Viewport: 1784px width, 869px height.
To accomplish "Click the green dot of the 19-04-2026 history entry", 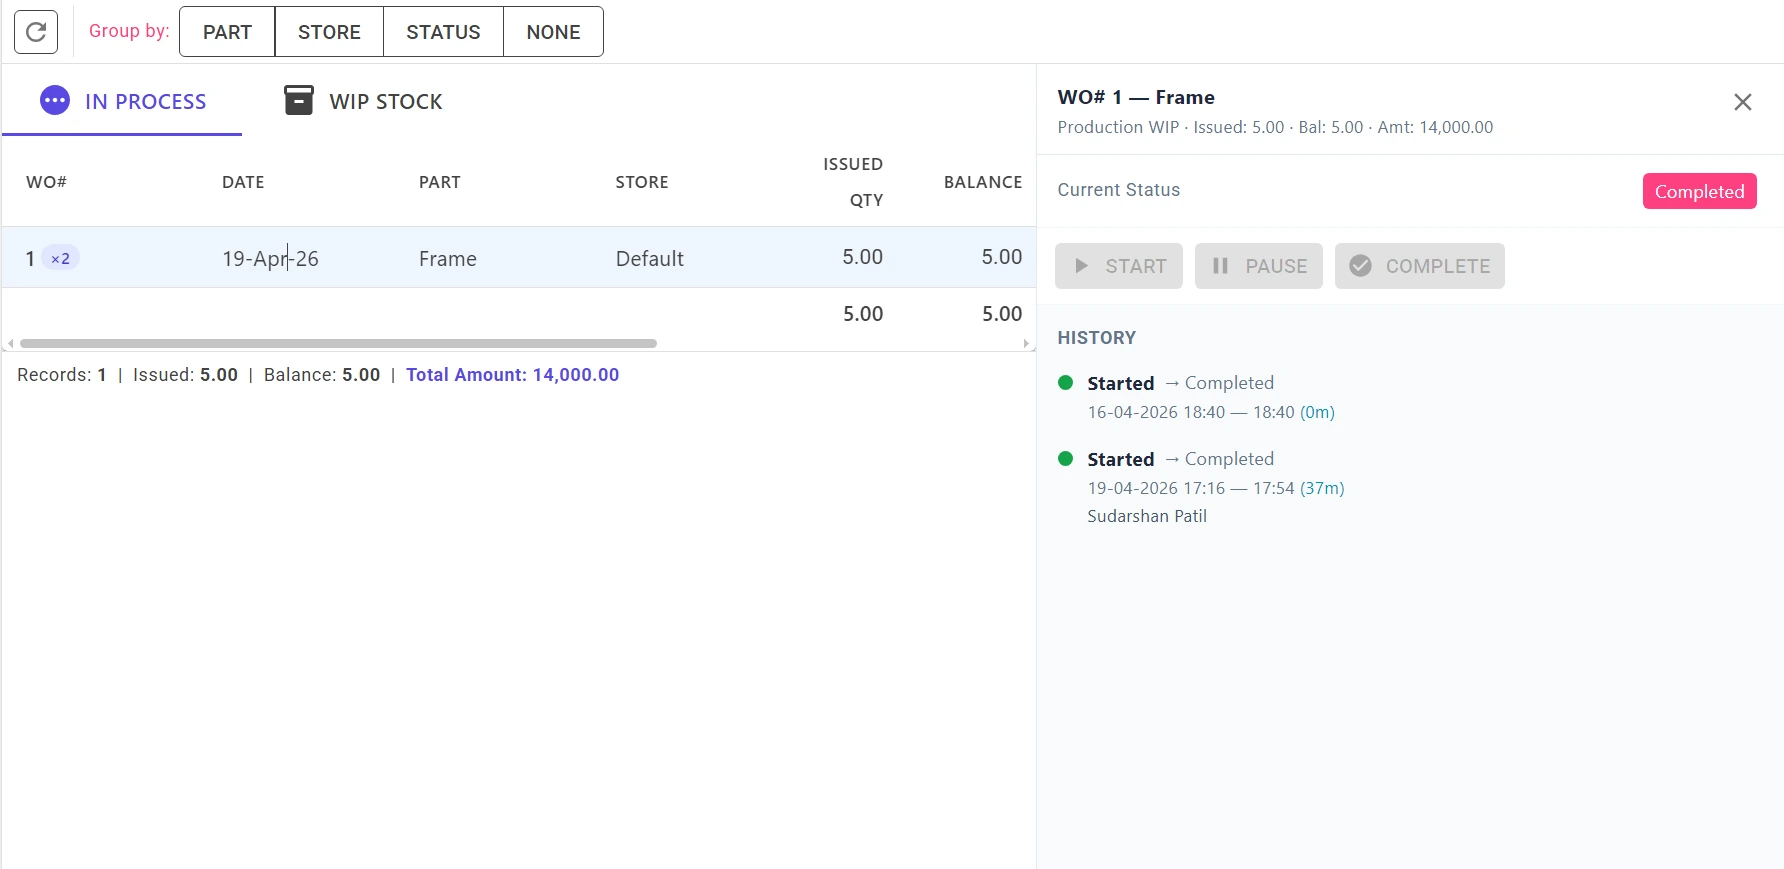I will coord(1066,458).
